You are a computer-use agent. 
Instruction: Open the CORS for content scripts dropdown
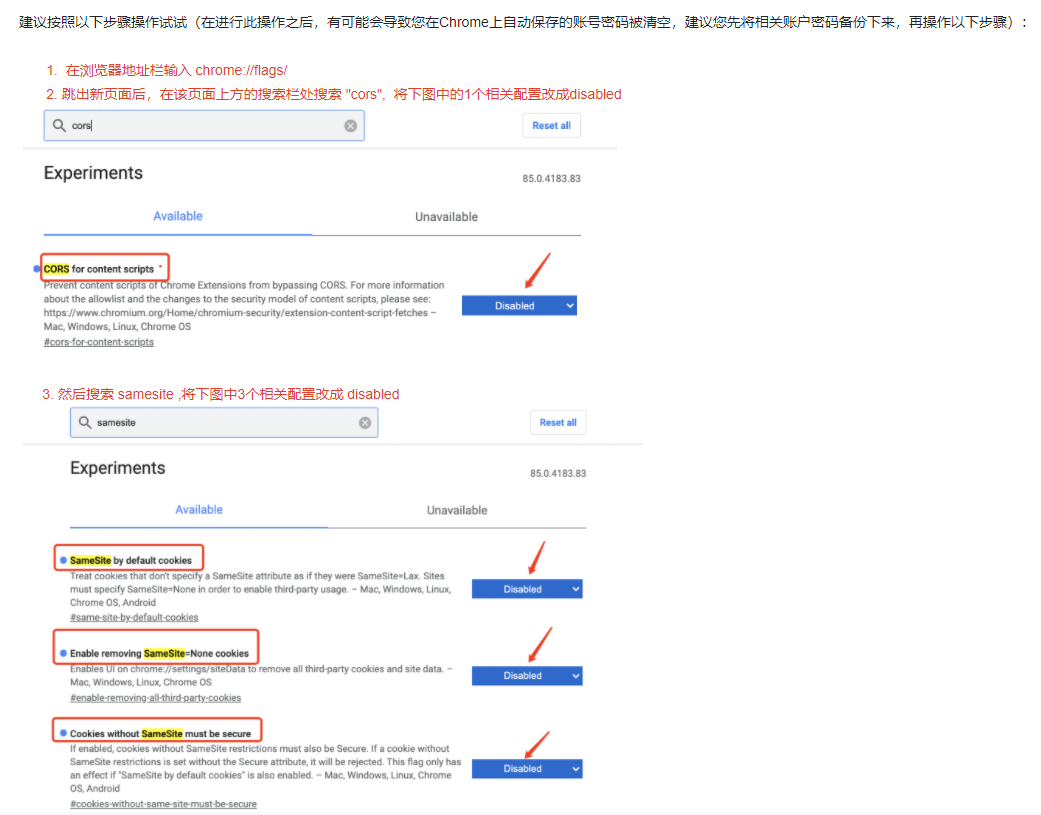tap(519, 306)
